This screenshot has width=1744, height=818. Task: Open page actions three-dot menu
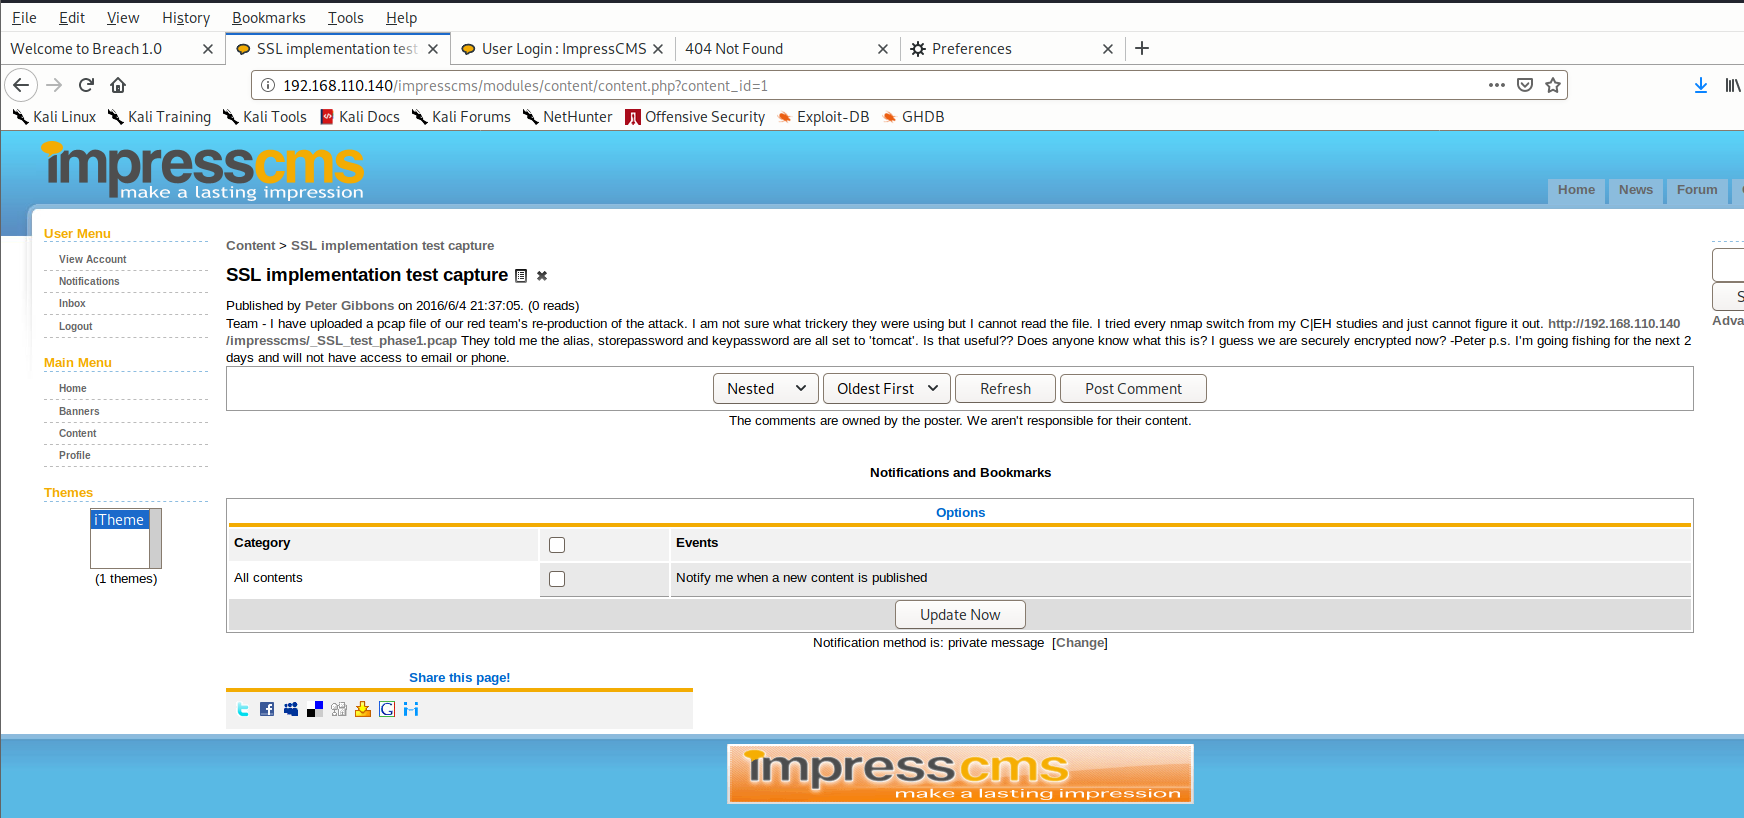[1497, 85]
